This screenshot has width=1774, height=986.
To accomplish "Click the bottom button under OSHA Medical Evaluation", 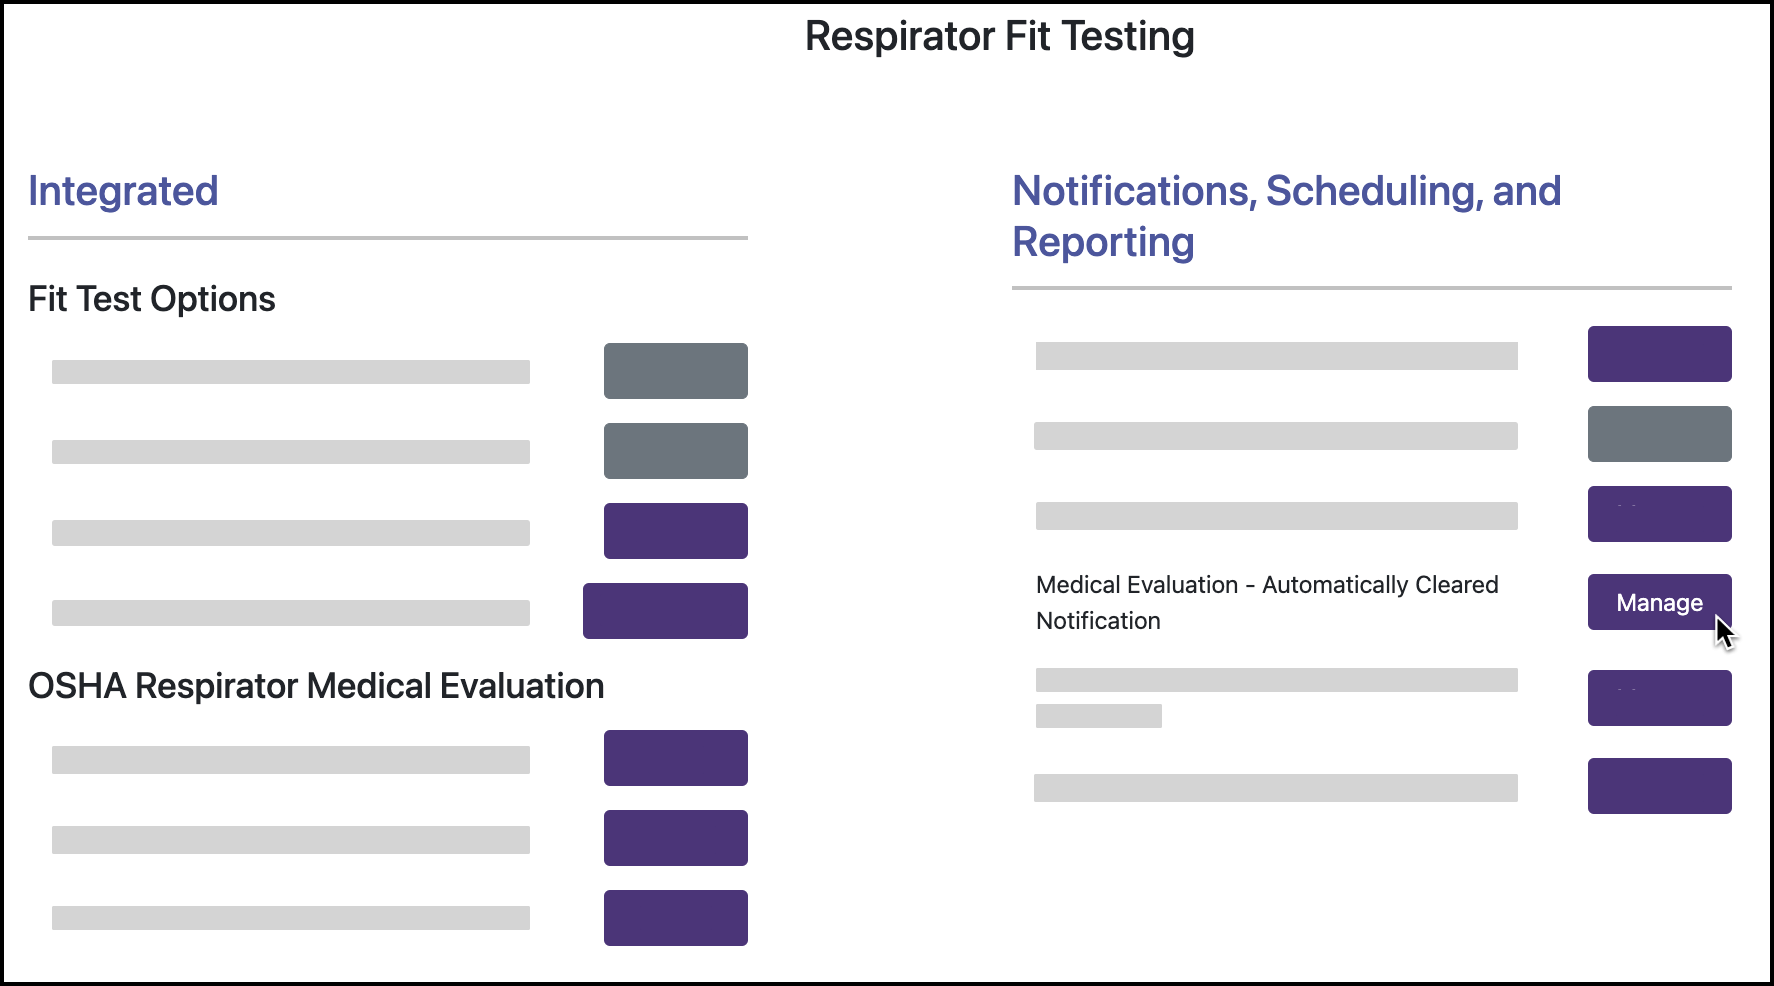I will click(675, 917).
